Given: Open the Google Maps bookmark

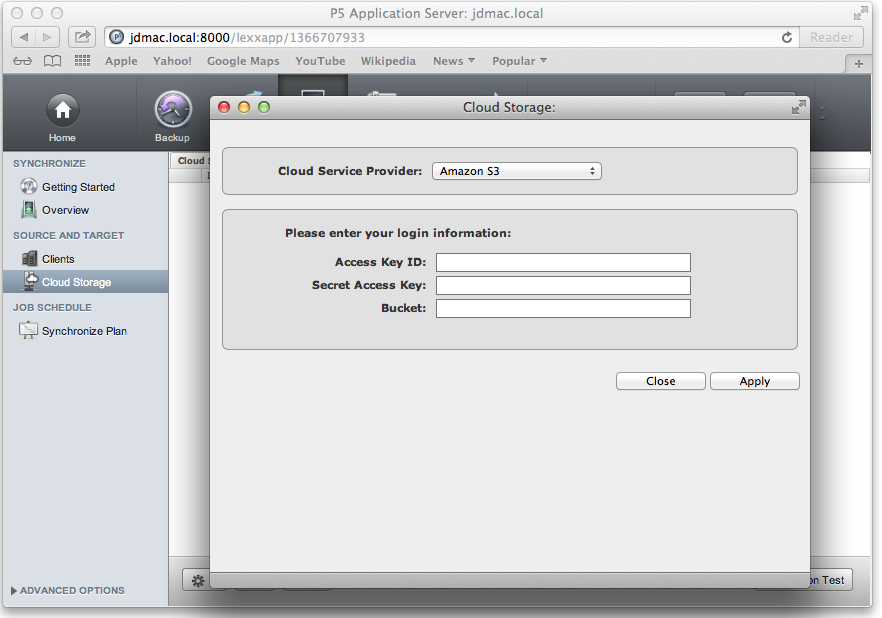Looking at the screenshot, I should pyautogui.click(x=243, y=61).
